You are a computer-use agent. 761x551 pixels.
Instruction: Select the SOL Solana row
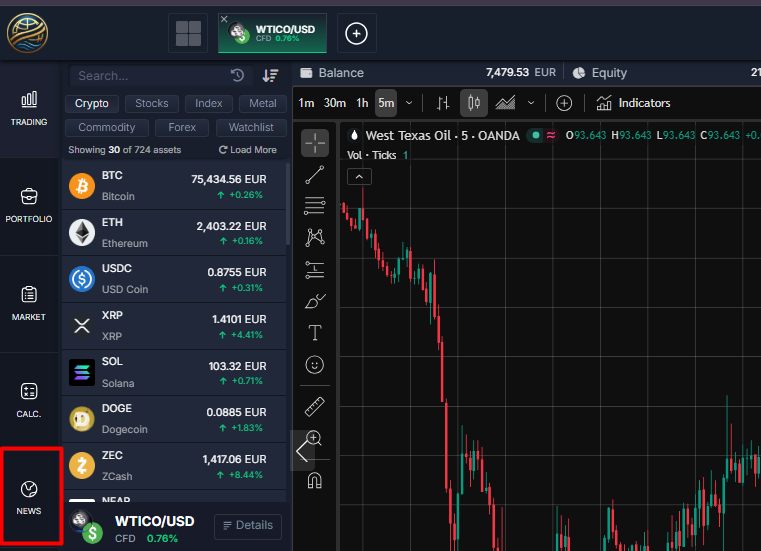pos(174,372)
